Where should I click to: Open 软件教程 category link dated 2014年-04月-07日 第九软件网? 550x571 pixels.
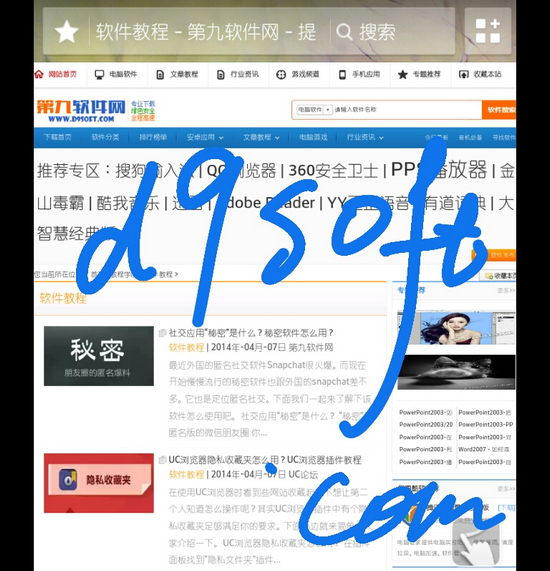click(x=186, y=347)
